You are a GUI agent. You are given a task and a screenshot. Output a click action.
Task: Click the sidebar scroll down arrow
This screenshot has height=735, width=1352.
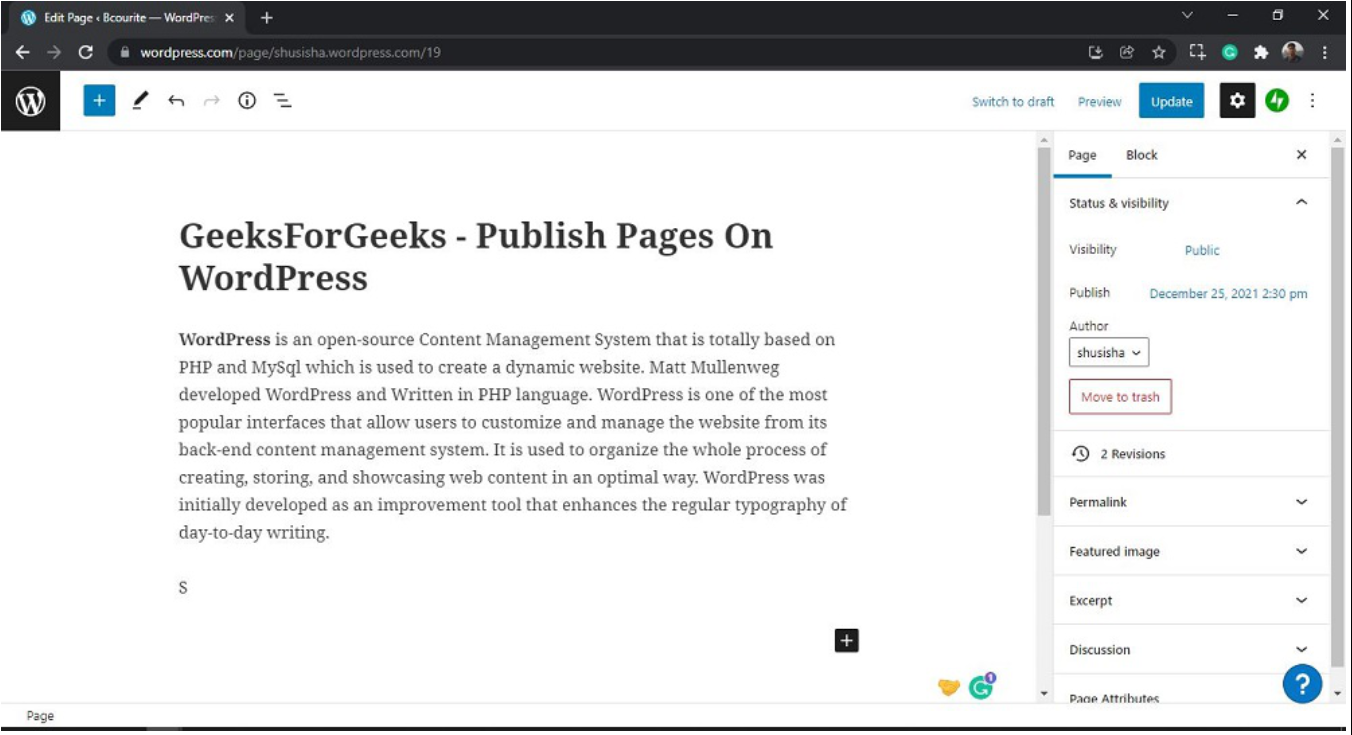click(1337, 693)
